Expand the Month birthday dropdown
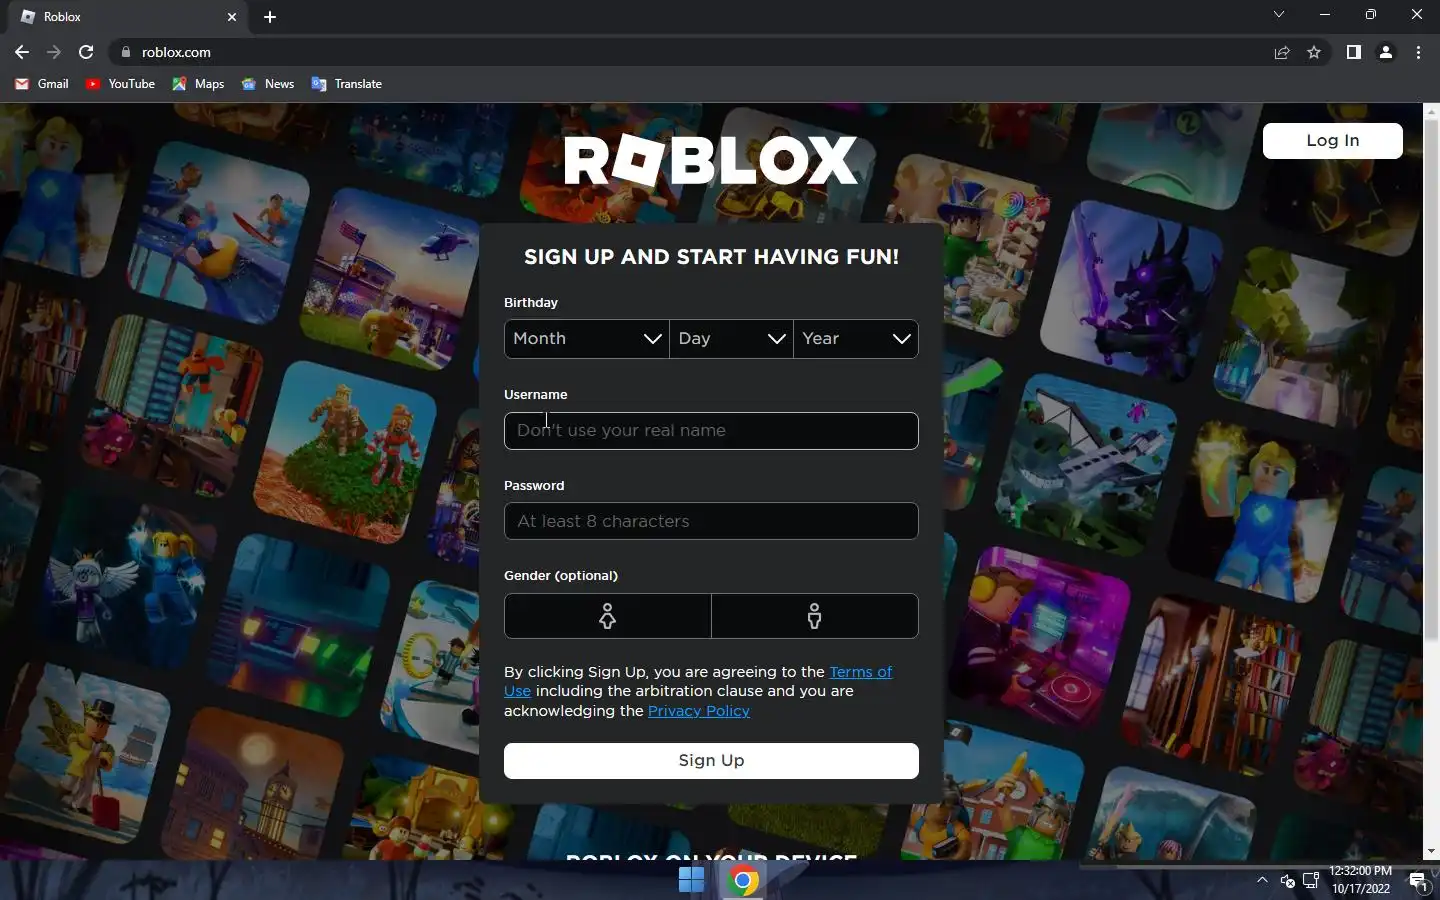Screen dimensions: 1440x900 [x=587, y=339]
